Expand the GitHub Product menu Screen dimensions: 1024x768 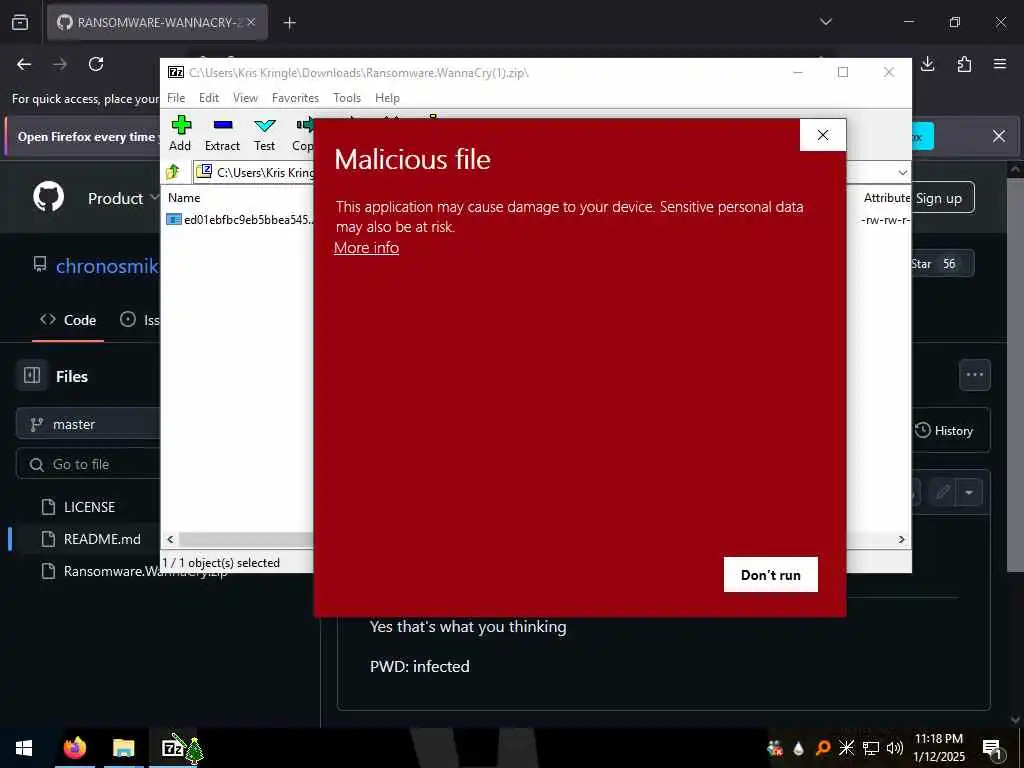point(123,198)
